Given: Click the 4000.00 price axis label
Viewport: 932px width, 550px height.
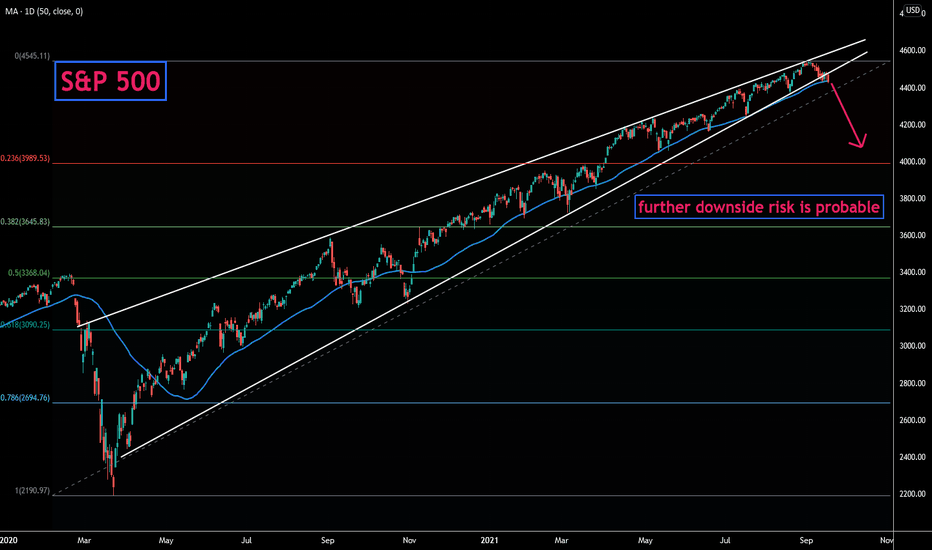Looking at the screenshot, I should point(912,162).
